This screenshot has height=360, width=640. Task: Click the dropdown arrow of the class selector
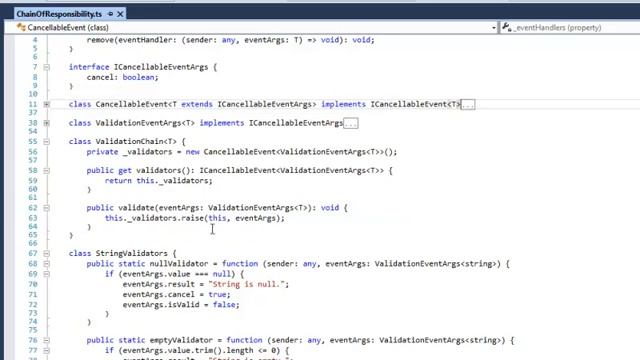pyautogui.click(x=493, y=28)
